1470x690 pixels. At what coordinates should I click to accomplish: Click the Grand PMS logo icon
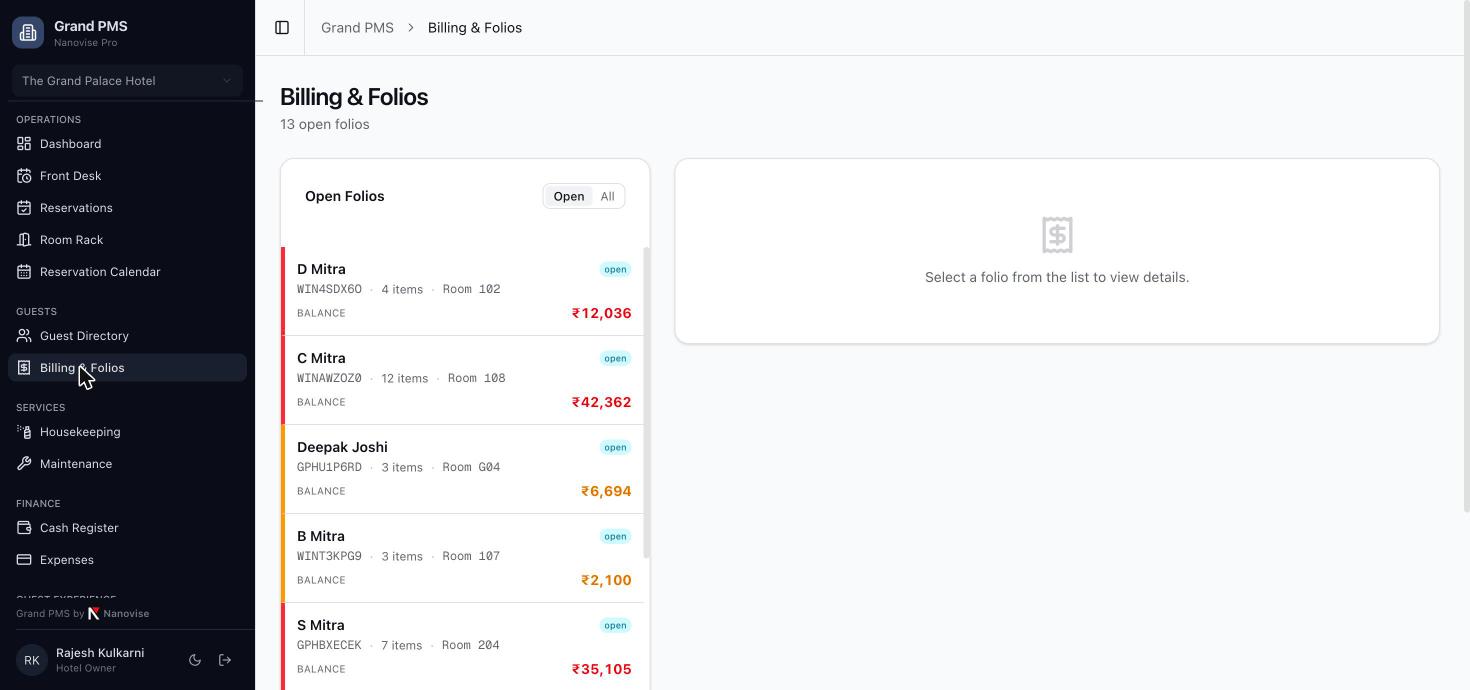click(x=28, y=32)
